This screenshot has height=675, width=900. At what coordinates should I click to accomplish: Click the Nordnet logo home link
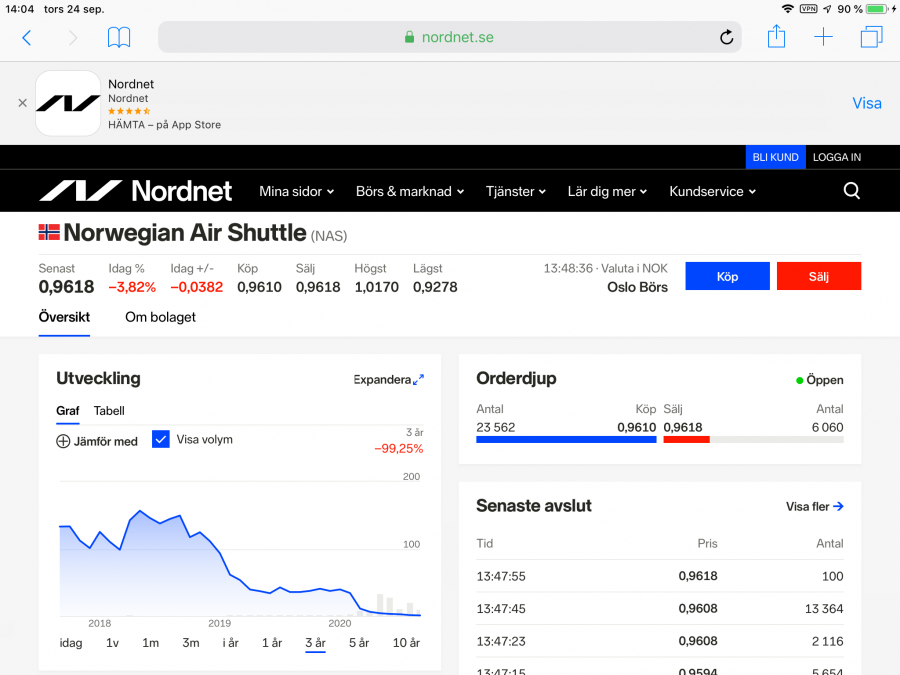[135, 191]
